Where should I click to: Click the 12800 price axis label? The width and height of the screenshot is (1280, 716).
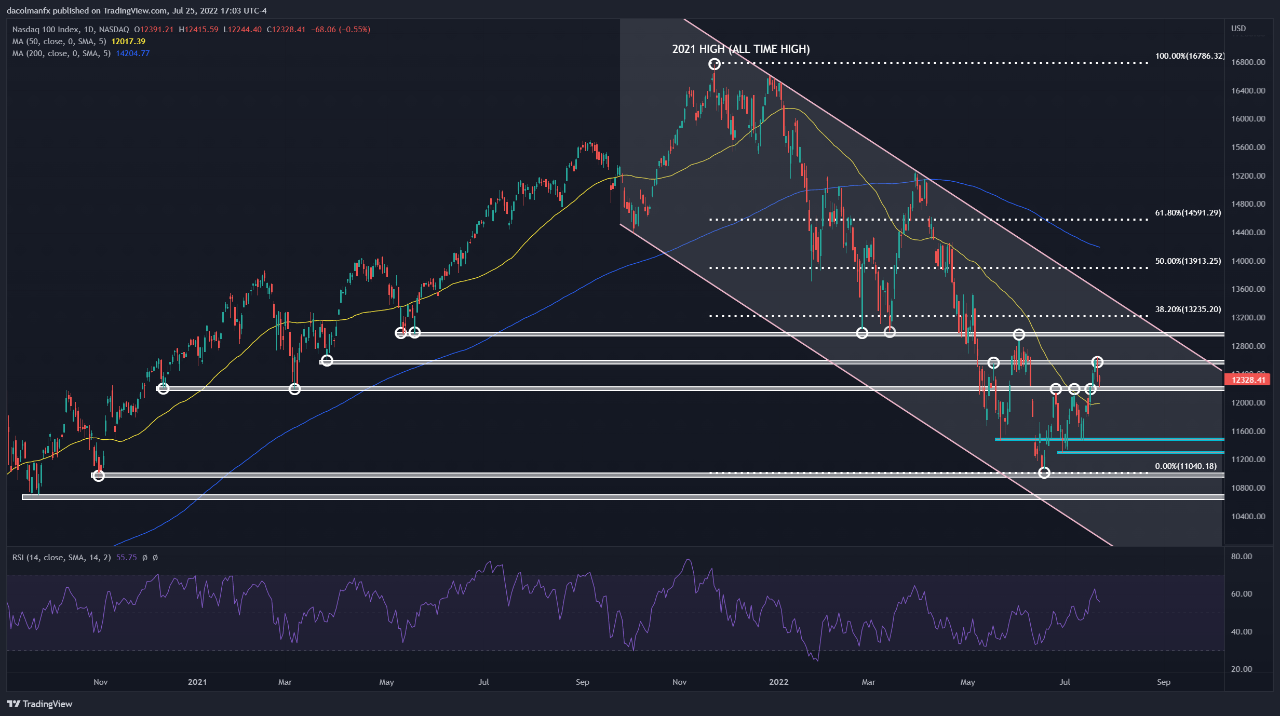(1246, 346)
